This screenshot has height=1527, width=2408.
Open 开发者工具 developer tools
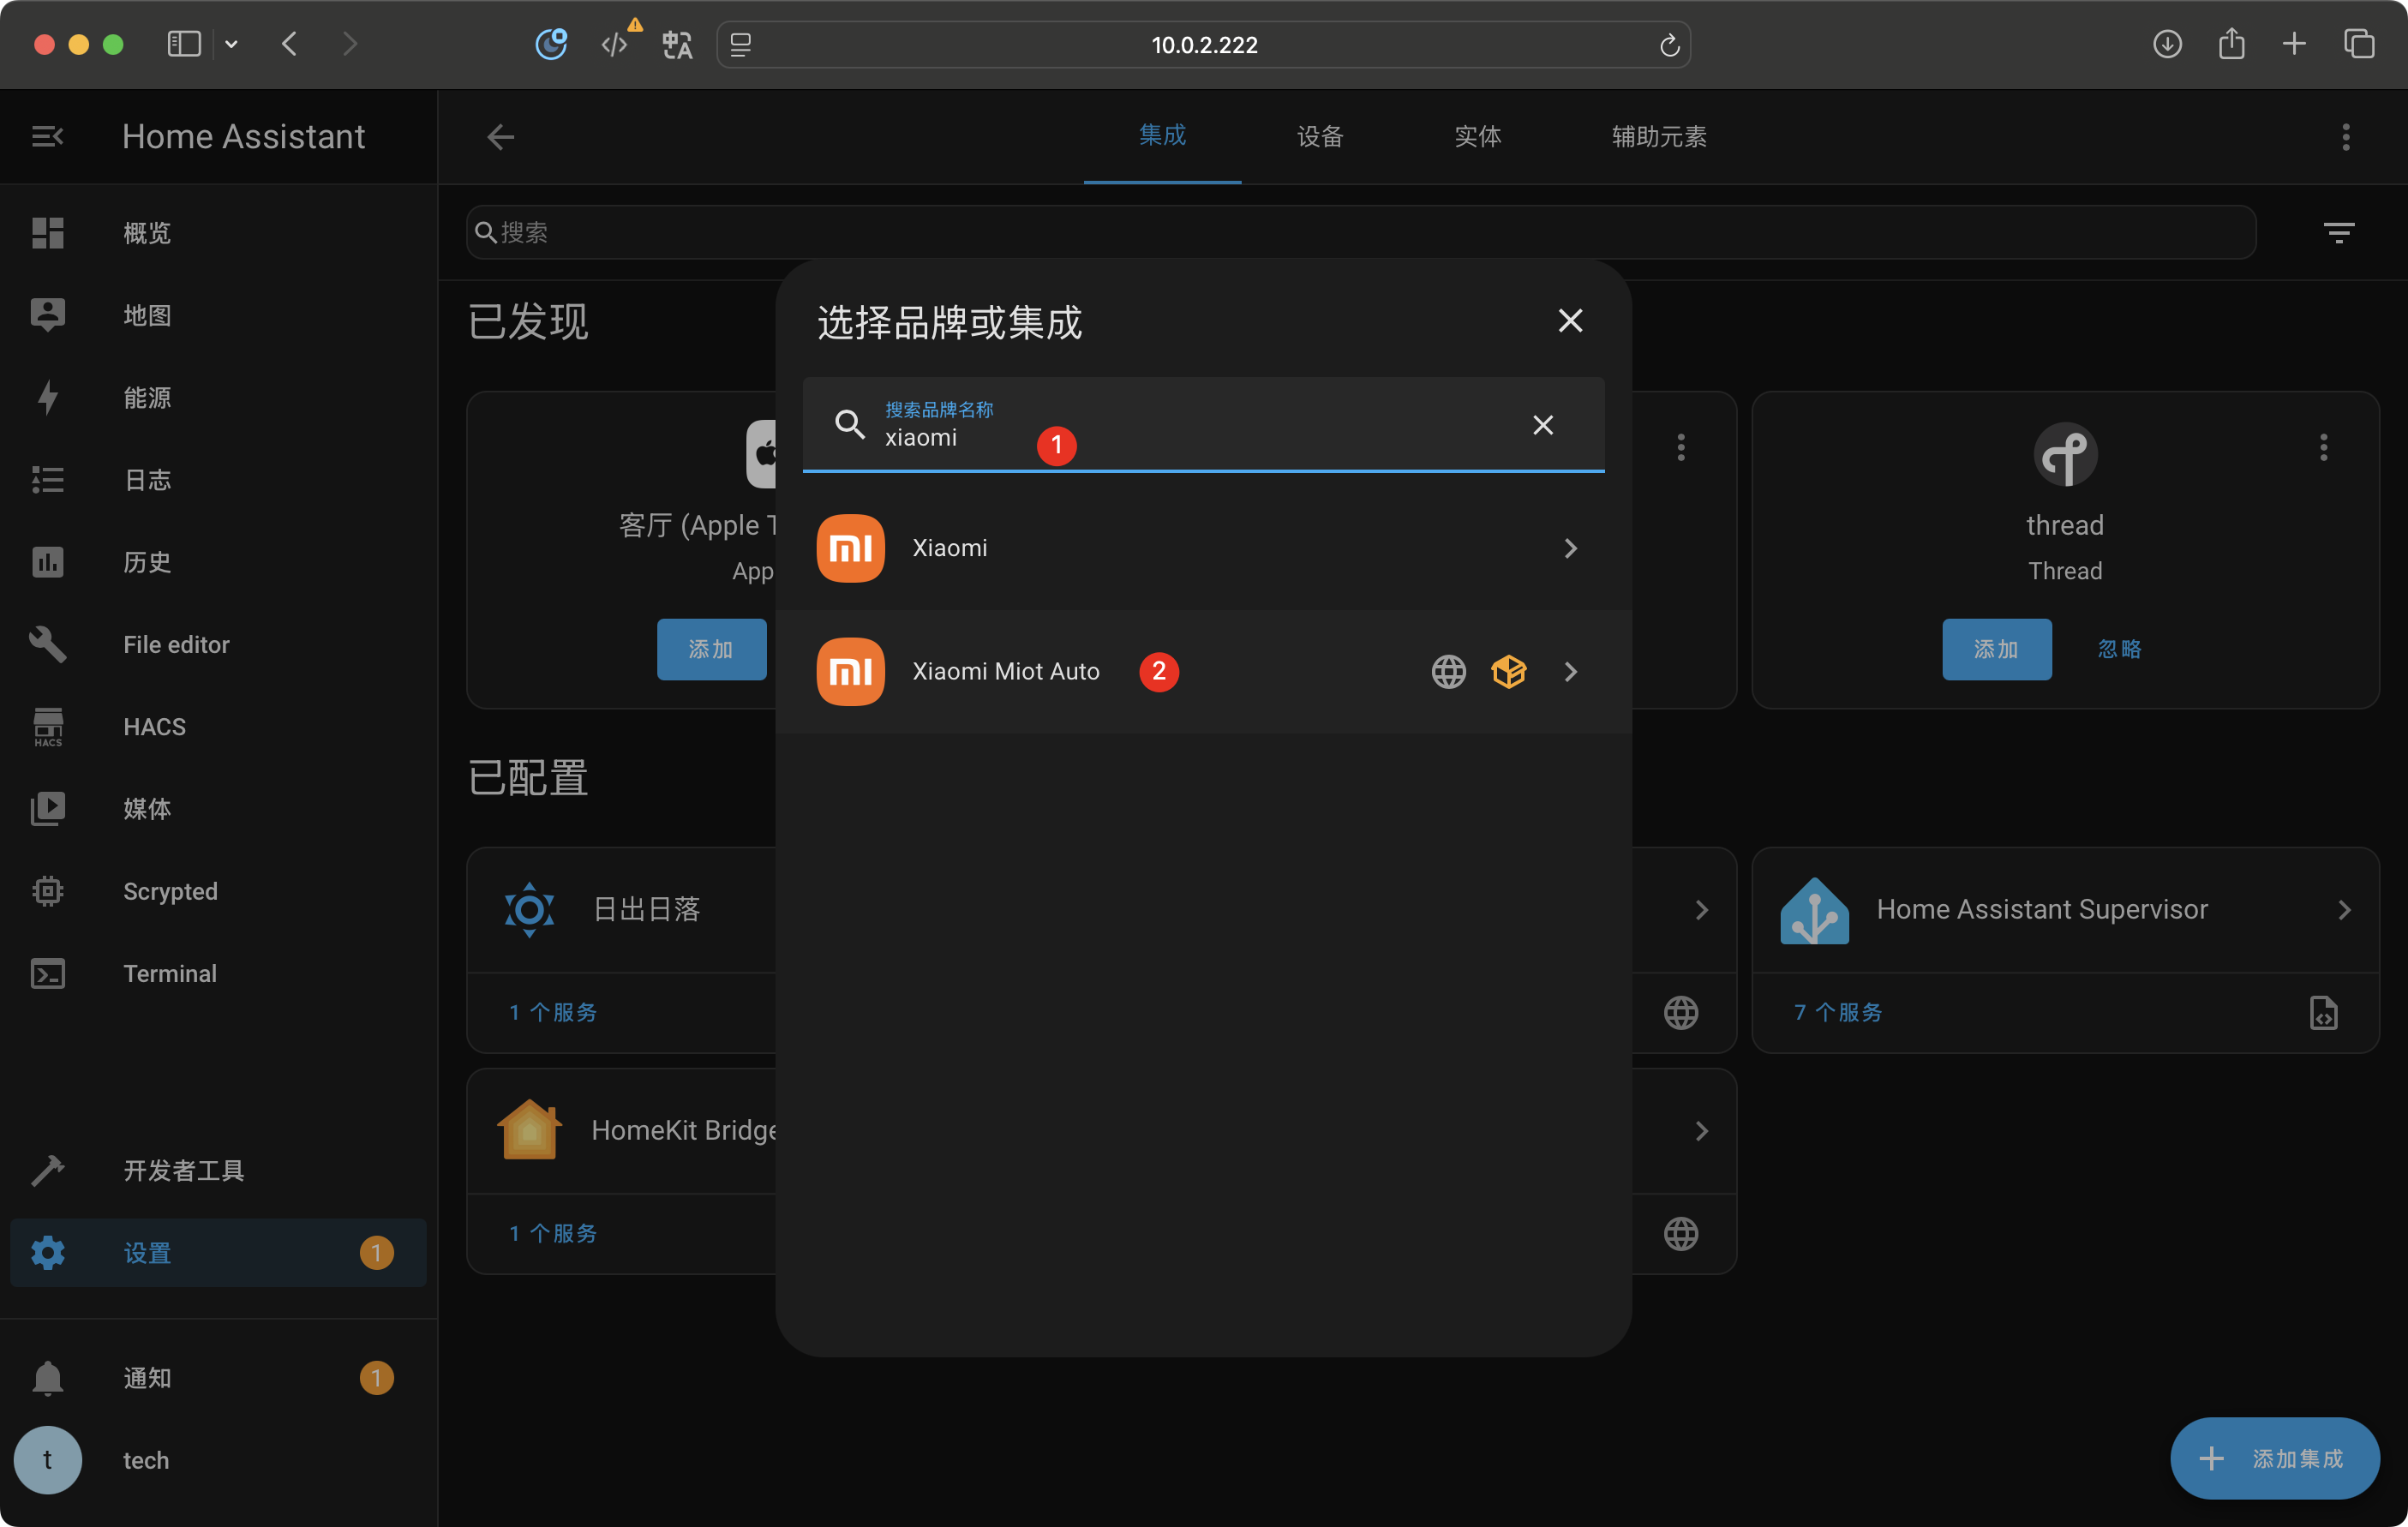pyautogui.click(x=218, y=1170)
